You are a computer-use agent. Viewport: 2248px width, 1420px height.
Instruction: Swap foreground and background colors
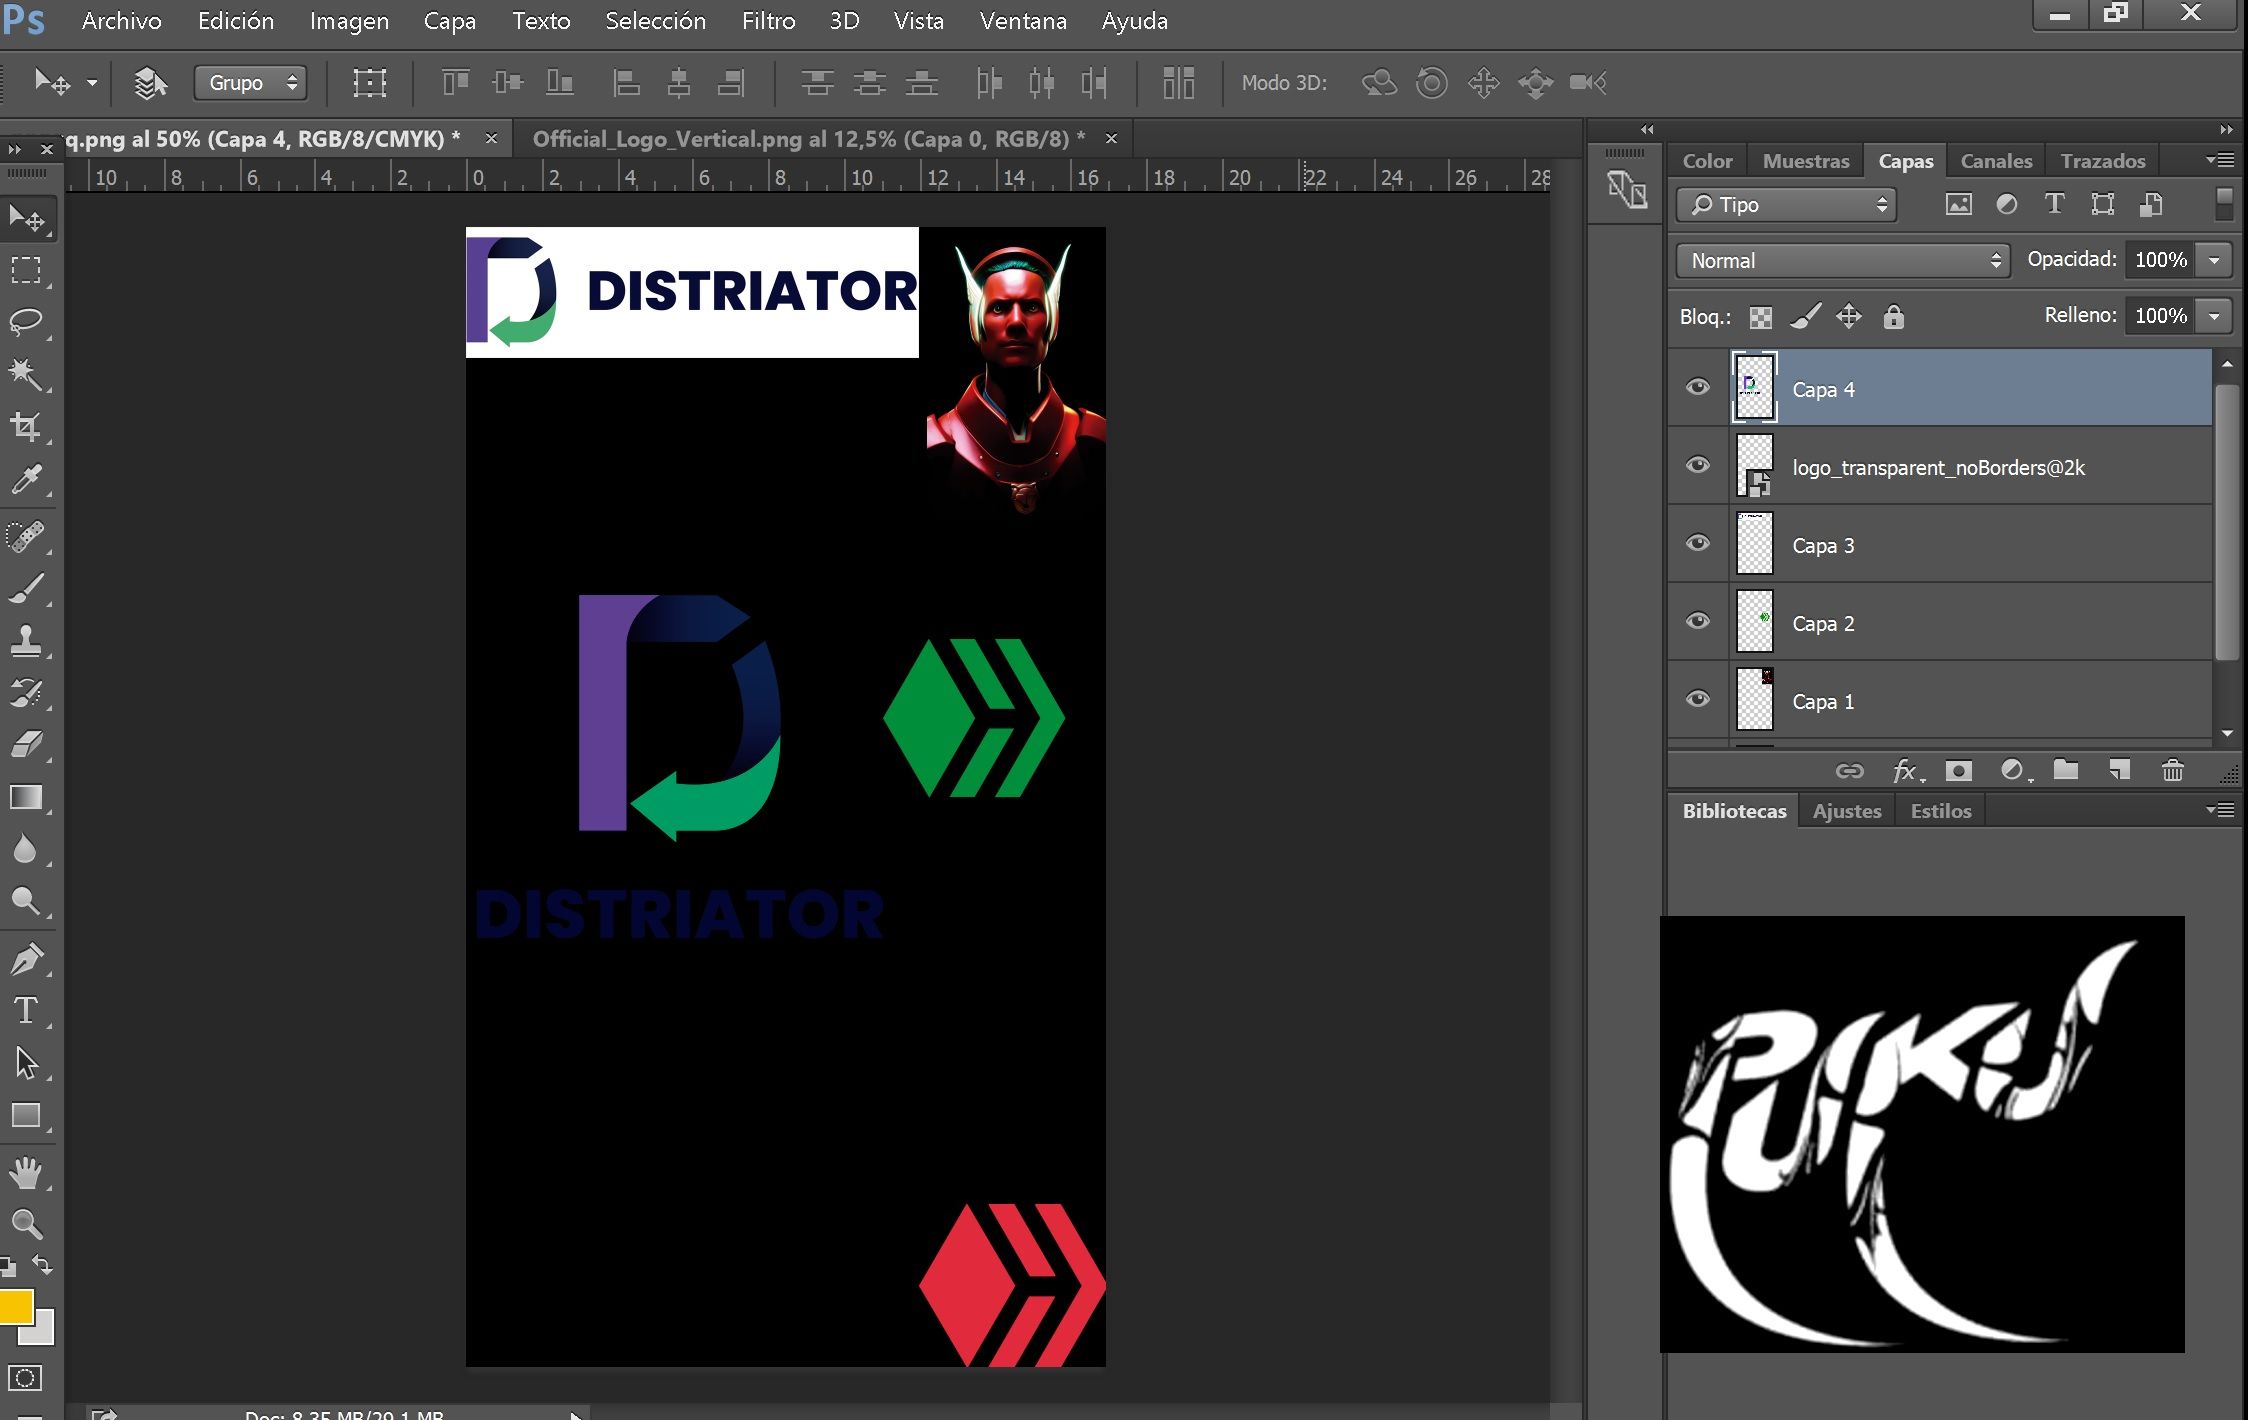[x=43, y=1265]
